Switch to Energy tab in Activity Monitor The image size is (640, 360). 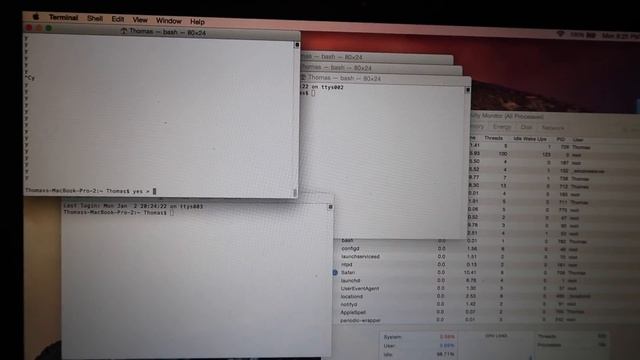pos(502,127)
